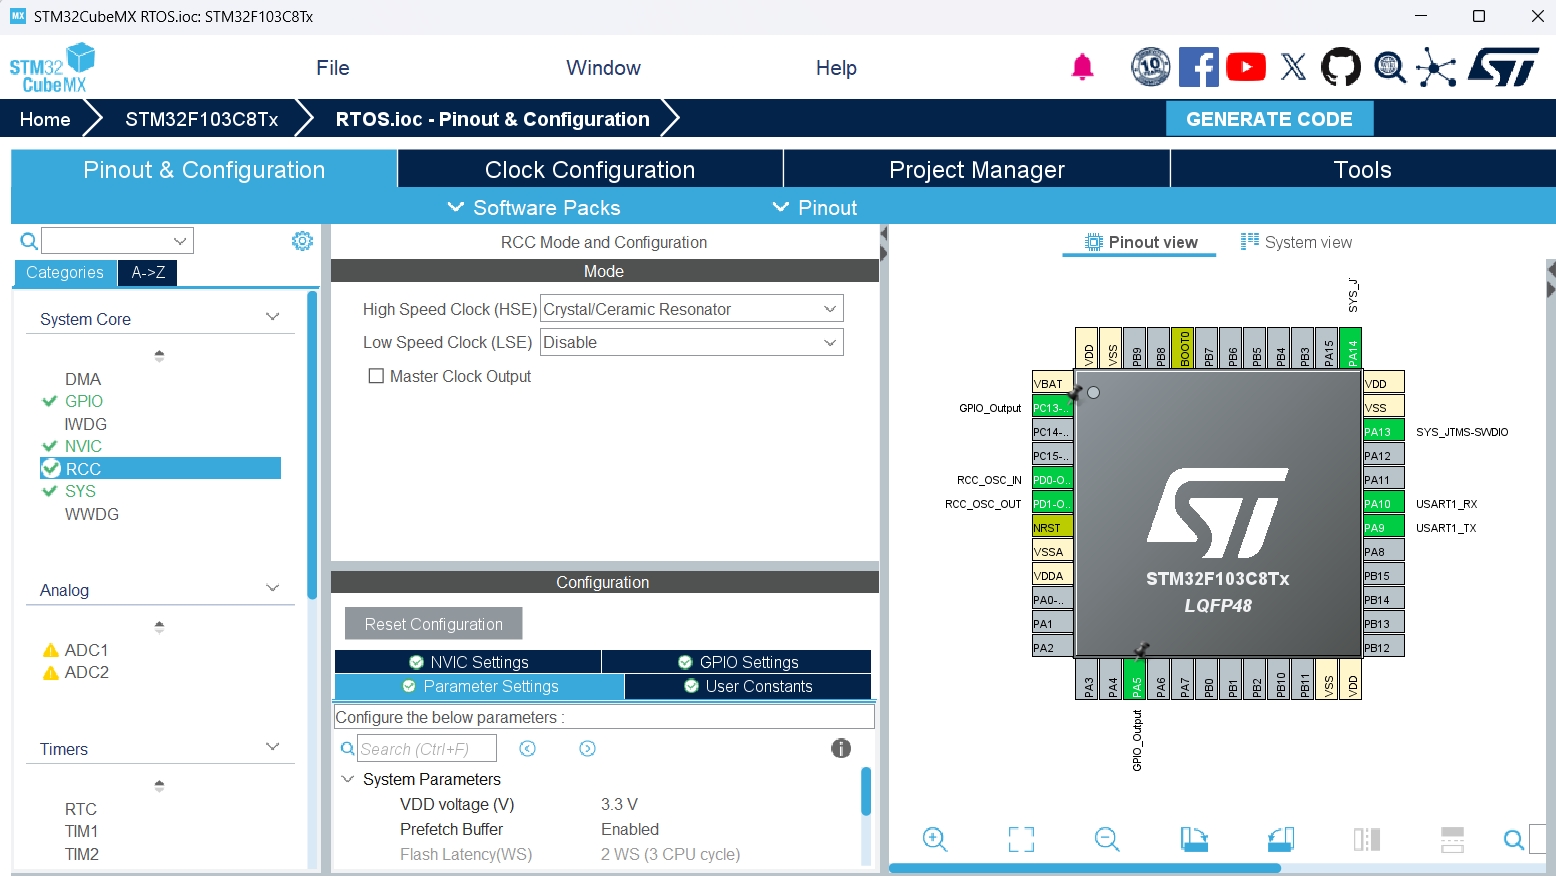Click the pinout horizontal scrollbar
The image size is (1556, 882).
coord(1085,868)
